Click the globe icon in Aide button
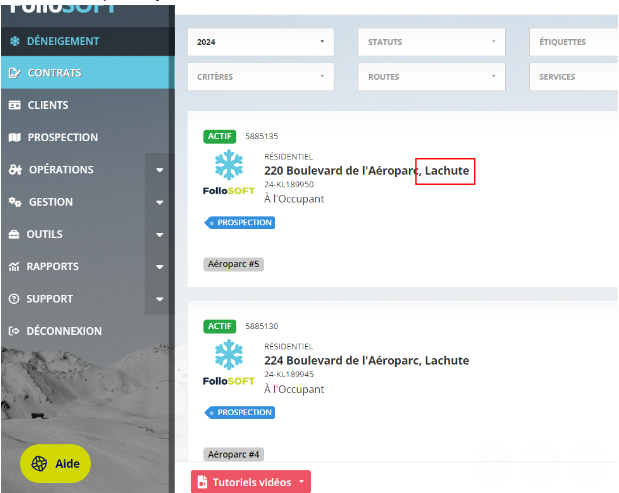Viewport: 619px width, 493px height. [39, 463]
